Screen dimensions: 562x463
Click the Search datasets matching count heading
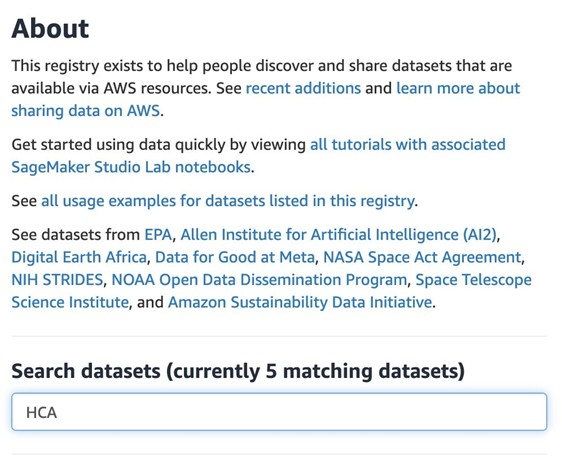pos(238,371)
